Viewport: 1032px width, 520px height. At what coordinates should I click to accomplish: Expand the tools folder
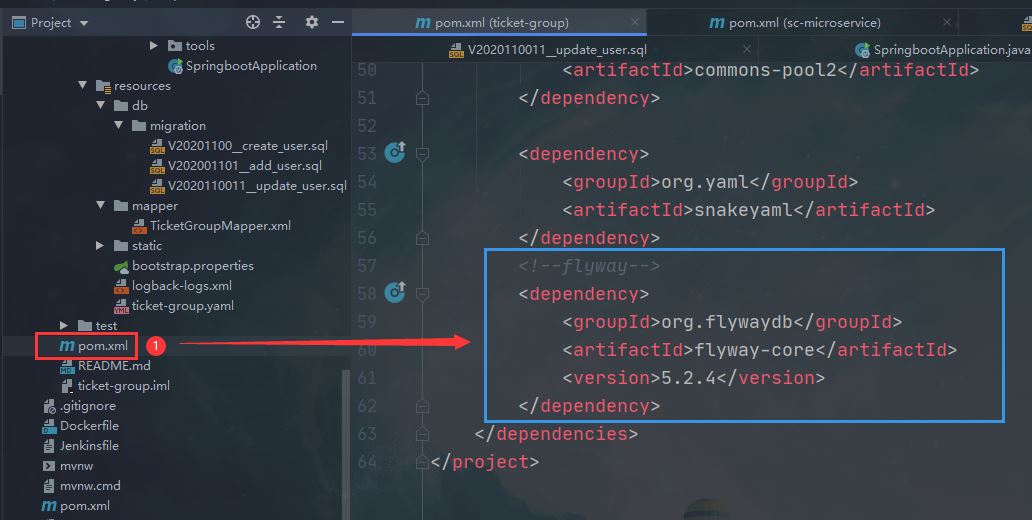coord(153,45)
